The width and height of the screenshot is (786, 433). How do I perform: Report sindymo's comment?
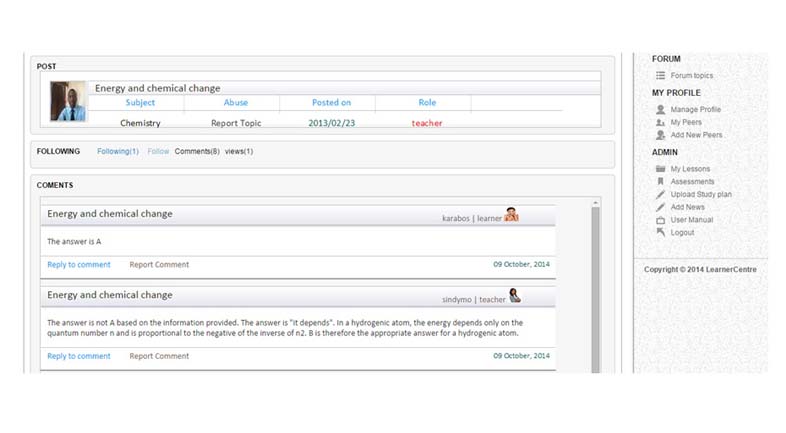click(159, 356)
